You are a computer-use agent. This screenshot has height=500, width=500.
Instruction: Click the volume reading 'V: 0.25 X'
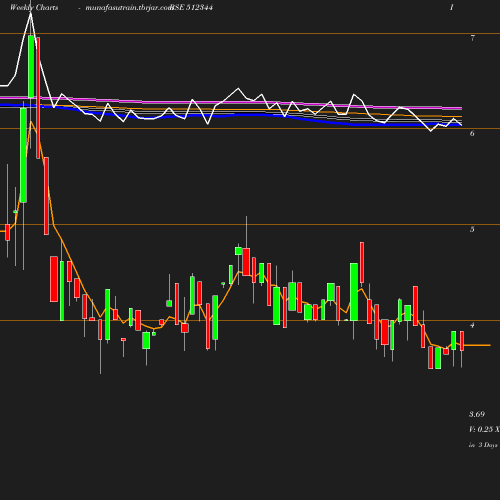[x=484, y=429]
